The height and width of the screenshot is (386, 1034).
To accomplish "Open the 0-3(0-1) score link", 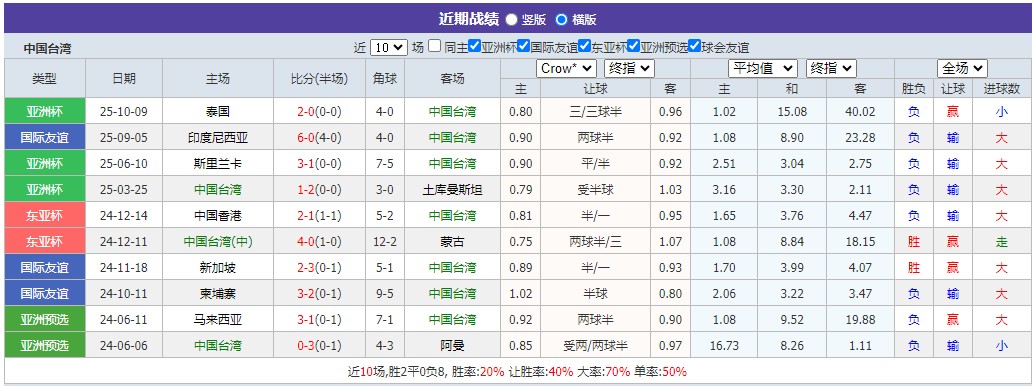I will pyautogui.click(x=320, y=346).
